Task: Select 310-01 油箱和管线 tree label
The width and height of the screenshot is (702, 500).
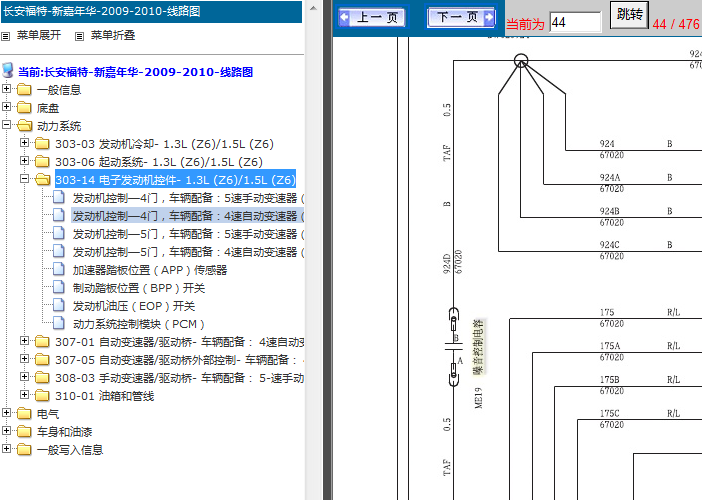Action: (x=105, y=396)
